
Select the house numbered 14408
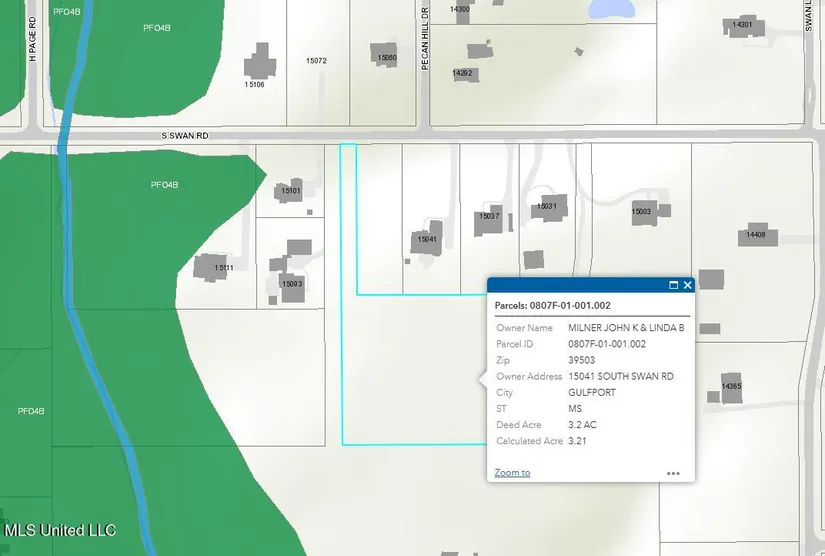[756, 235]
